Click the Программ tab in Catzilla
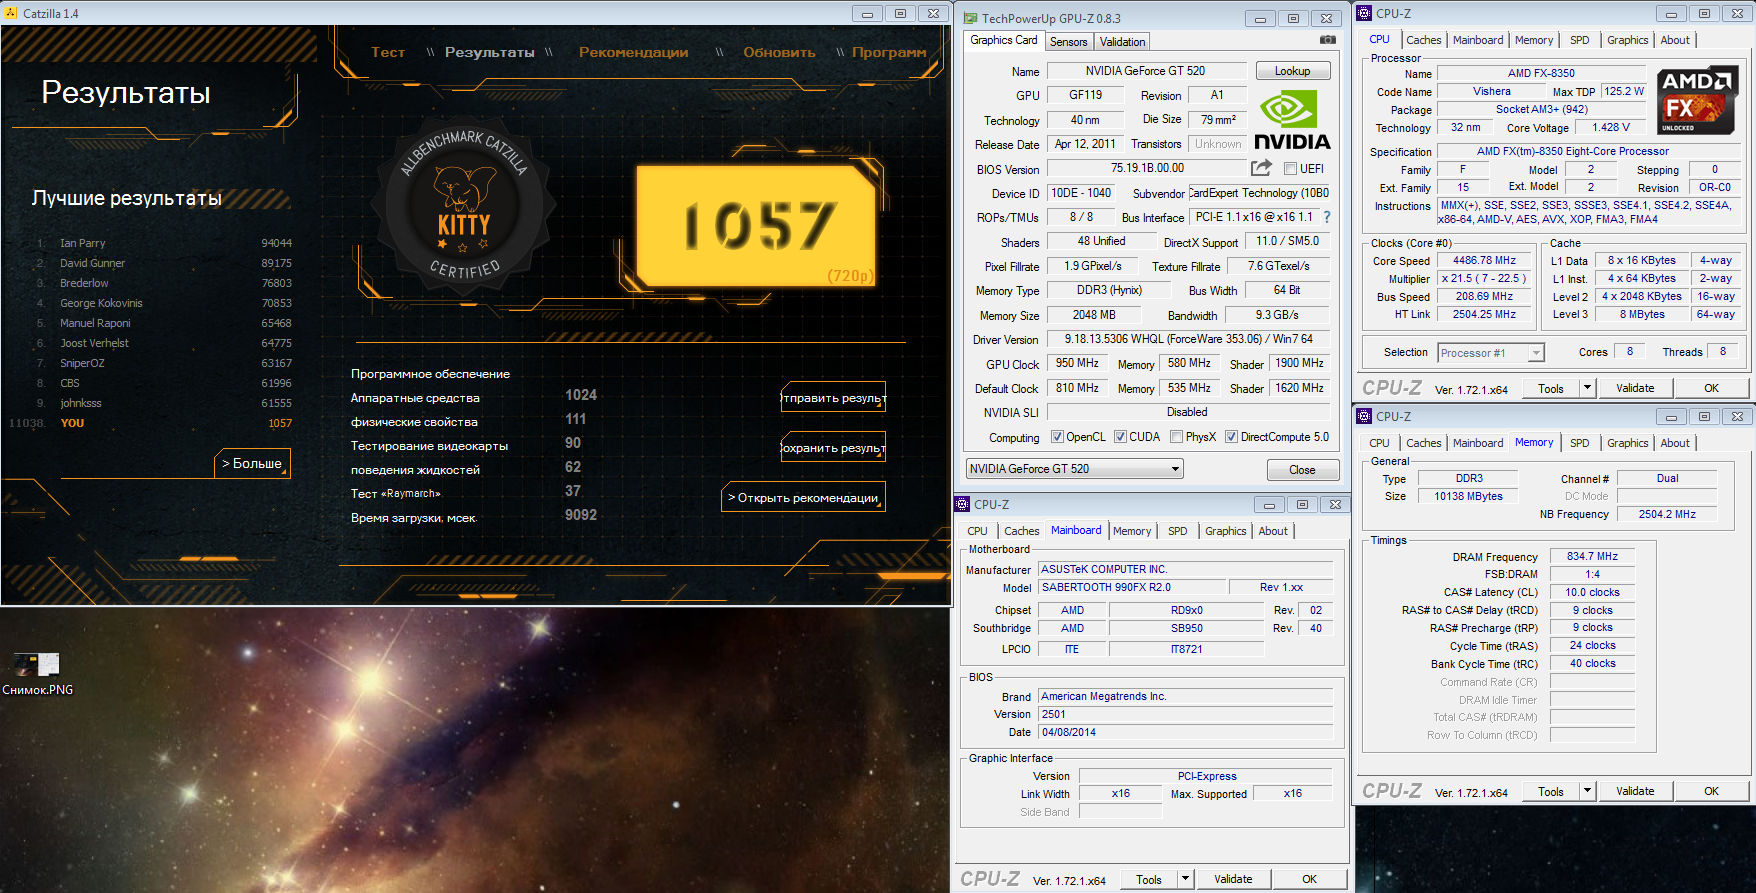 (889, 52)
